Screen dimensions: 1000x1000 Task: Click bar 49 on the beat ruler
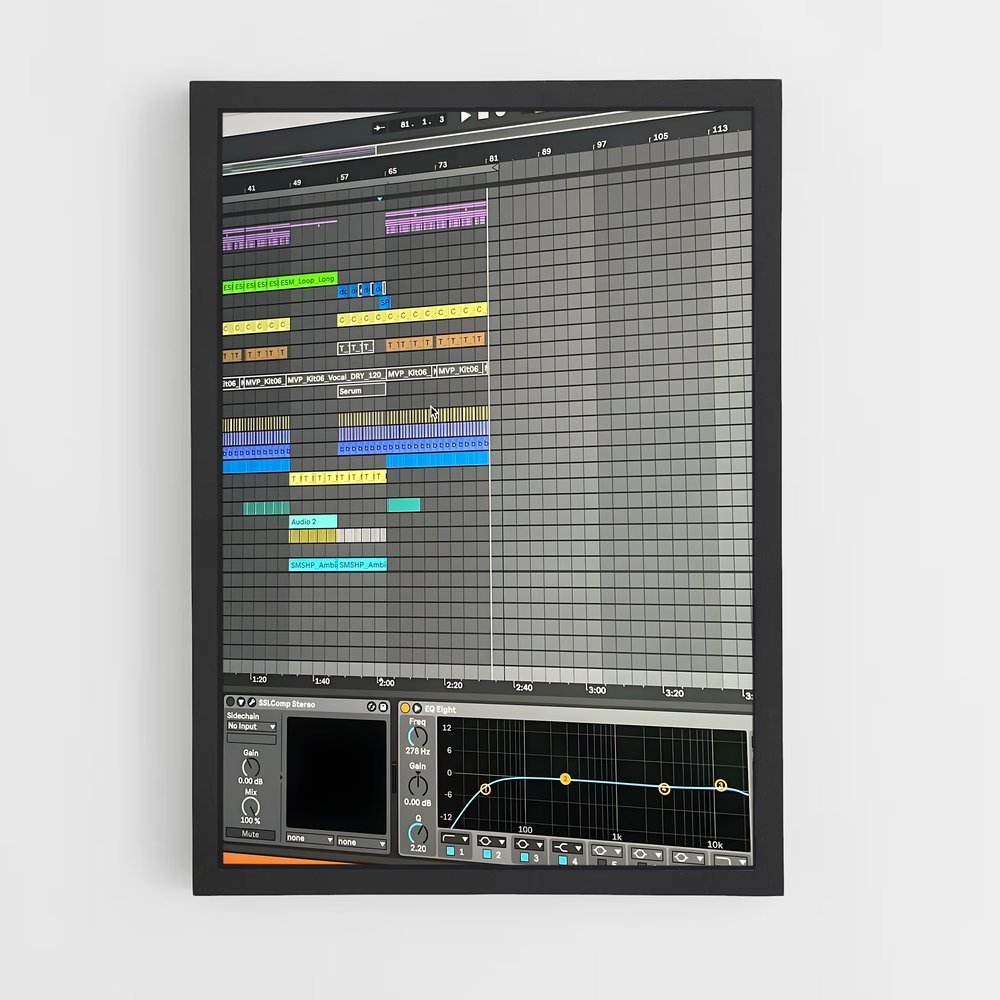(296, 182)
